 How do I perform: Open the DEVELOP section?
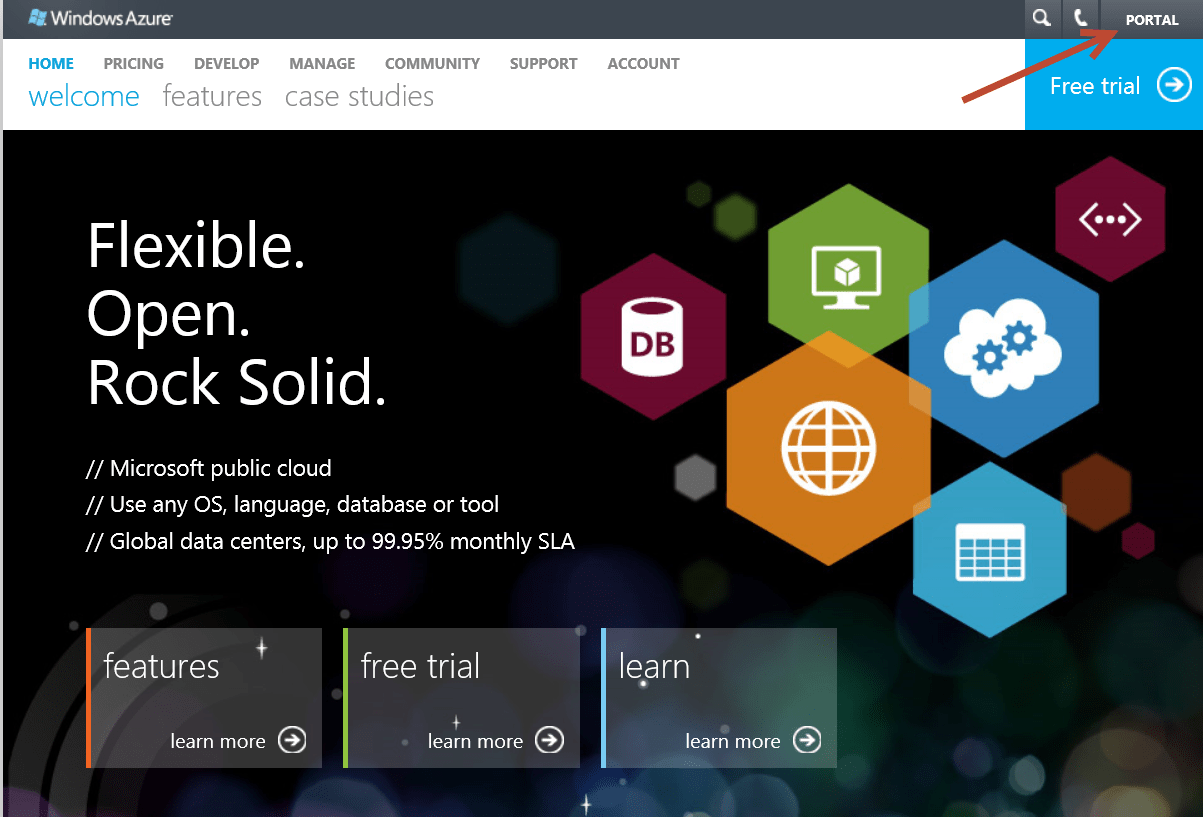point(226,63)
